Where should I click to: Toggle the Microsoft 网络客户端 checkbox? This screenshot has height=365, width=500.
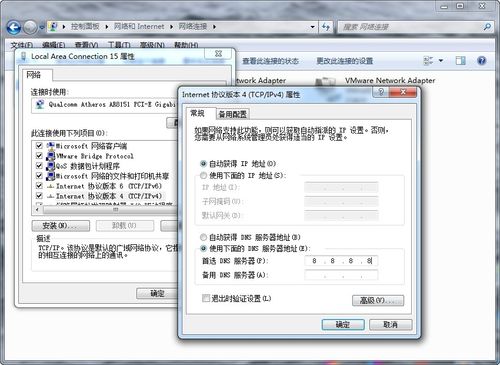39,146
